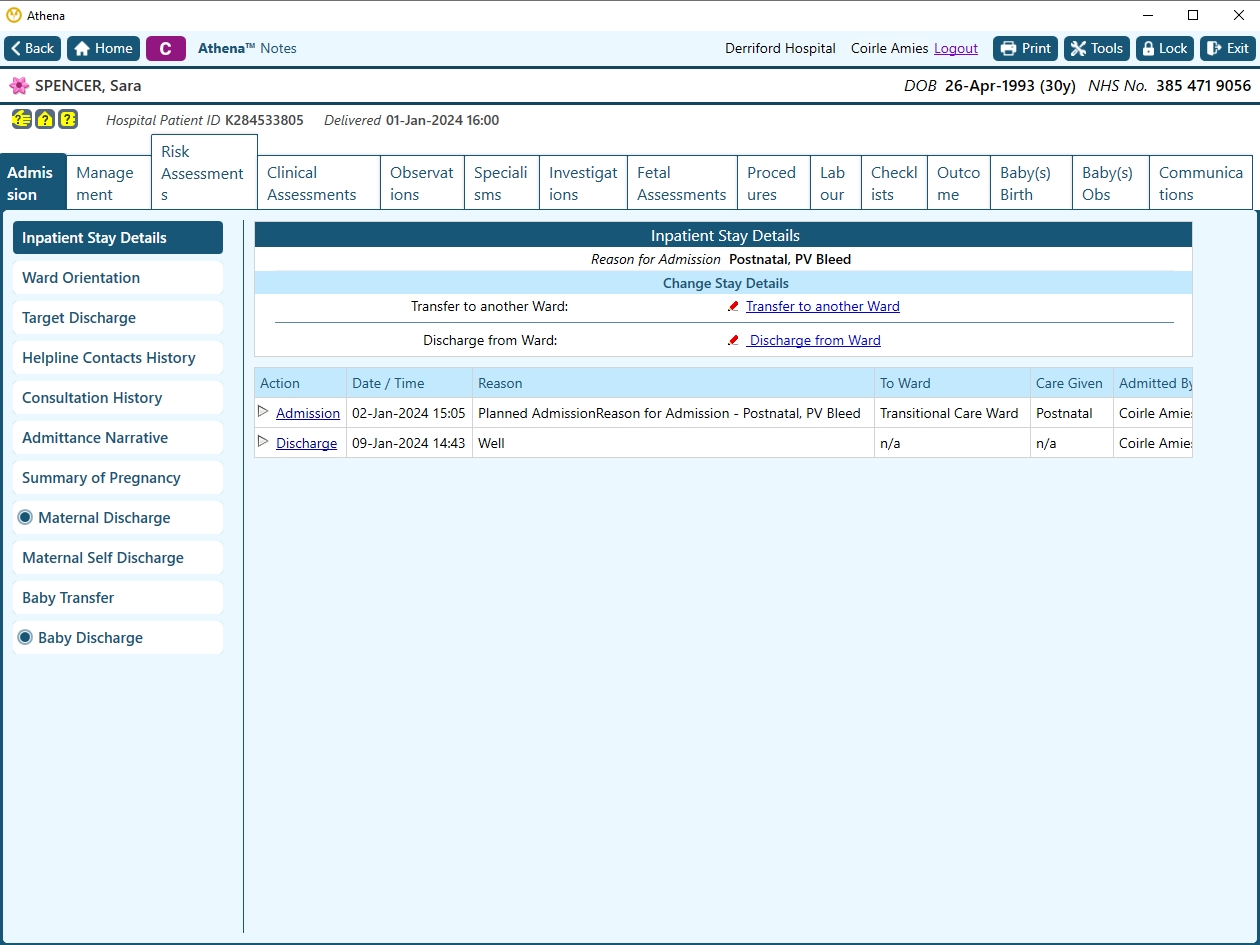Screen dimensions: 1260x945
Task: Select the Admission tab
Action: pyautogui.click(x=34, y=183)
